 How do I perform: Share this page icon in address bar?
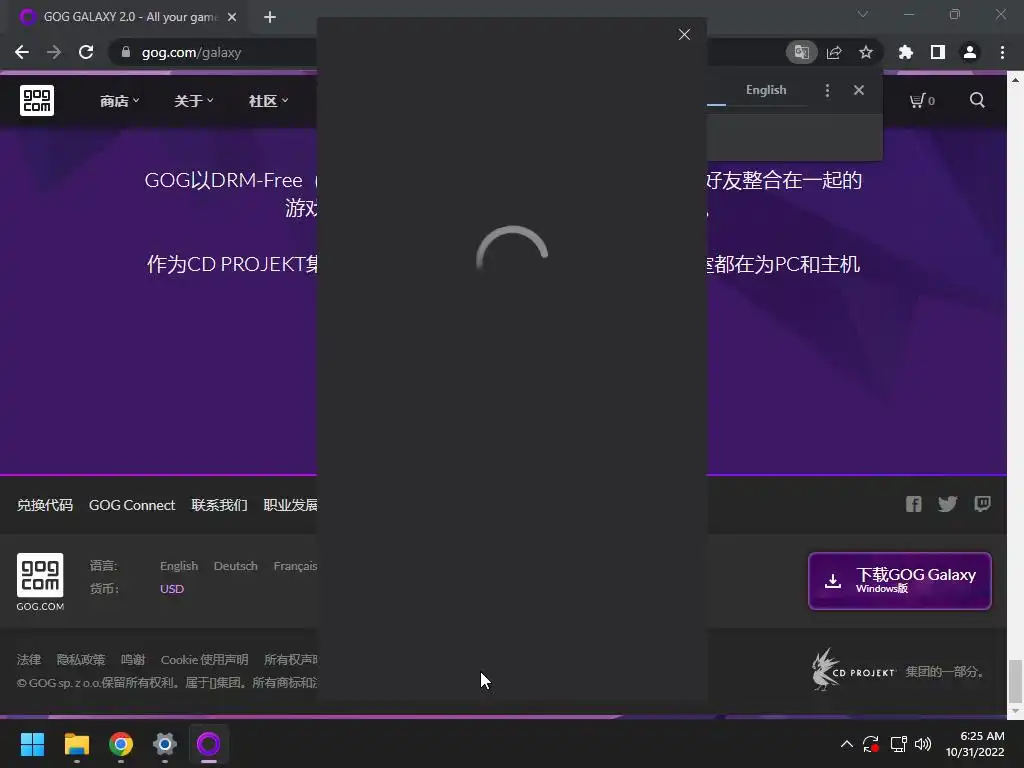(834, 52)
